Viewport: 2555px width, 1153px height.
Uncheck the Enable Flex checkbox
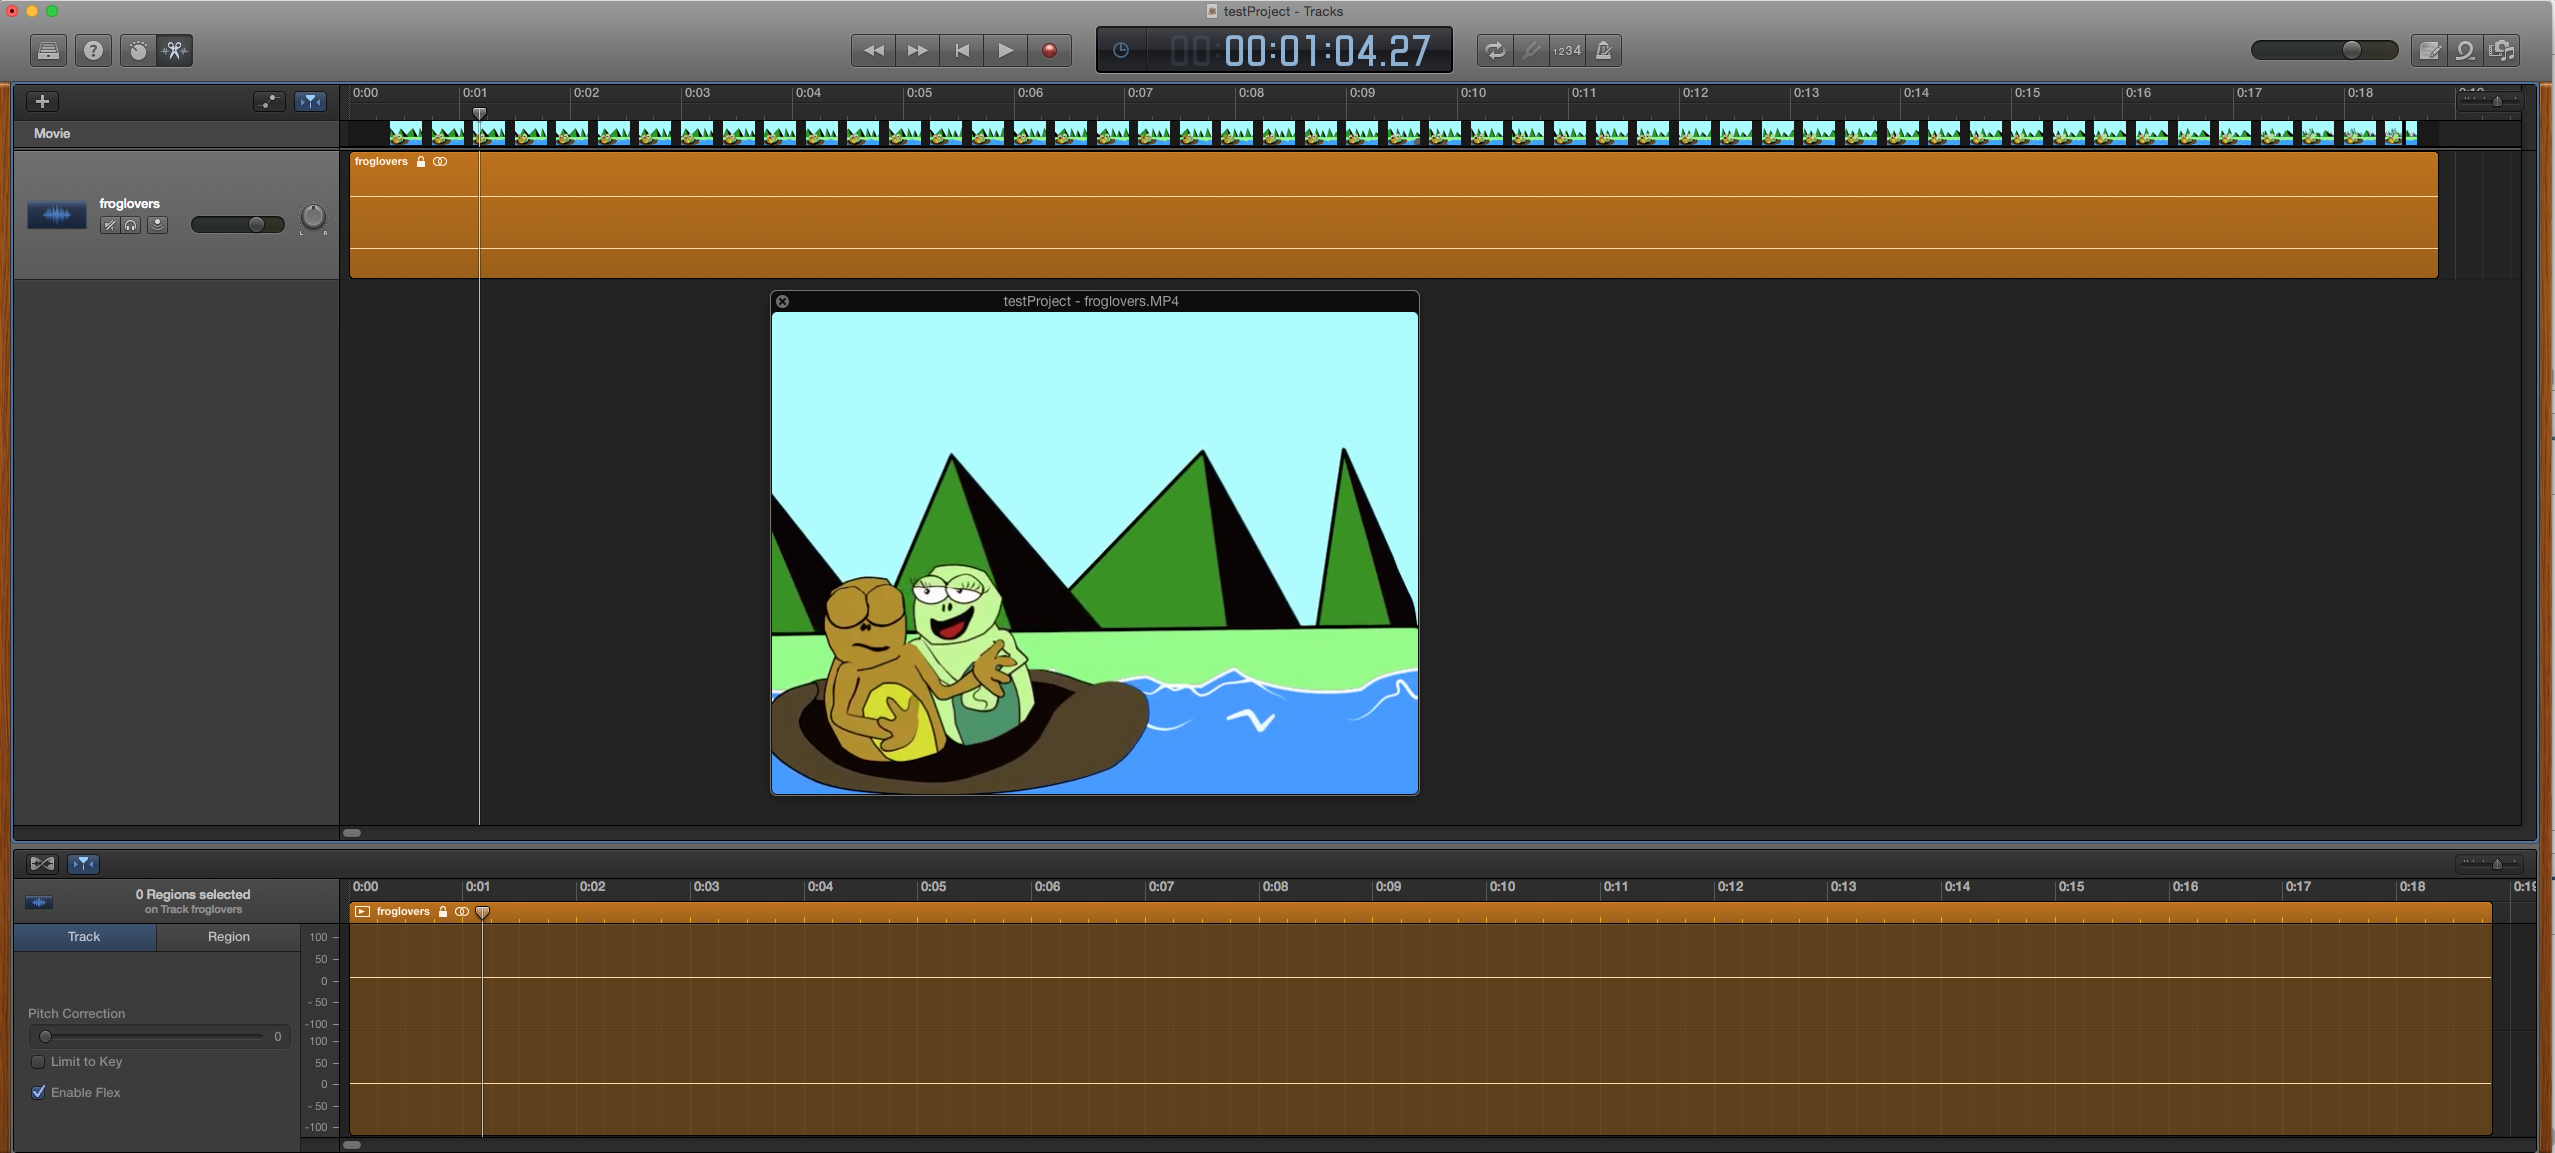(x=38, y=1092)
